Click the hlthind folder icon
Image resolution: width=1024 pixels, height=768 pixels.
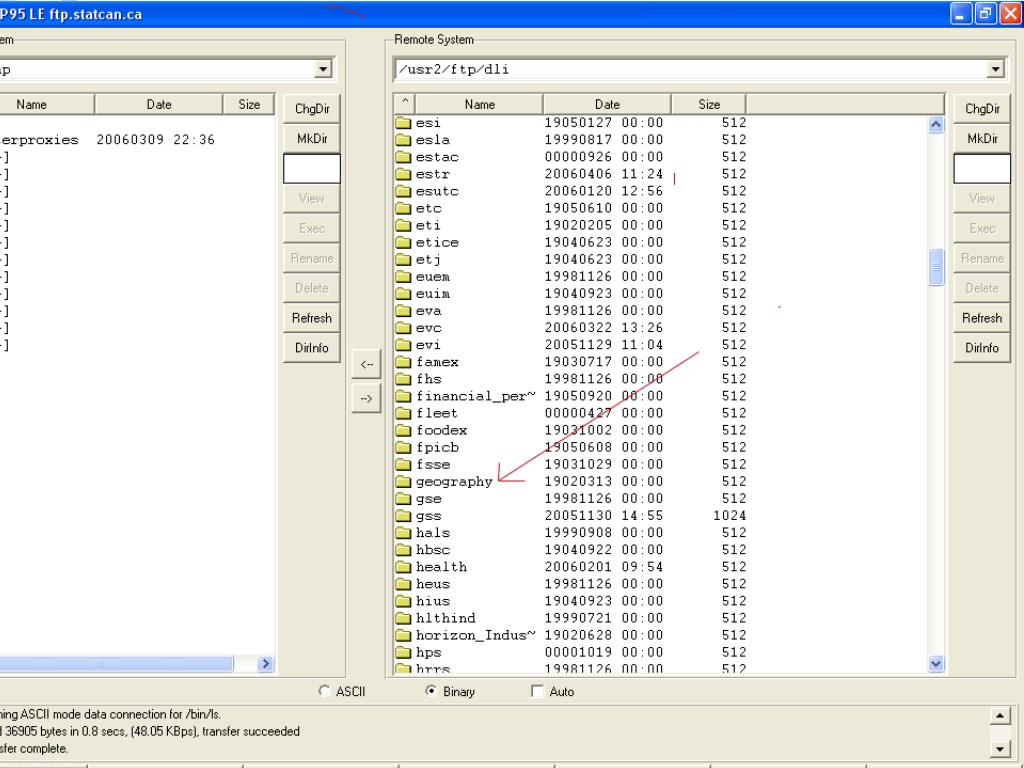(x=403, y=618)
